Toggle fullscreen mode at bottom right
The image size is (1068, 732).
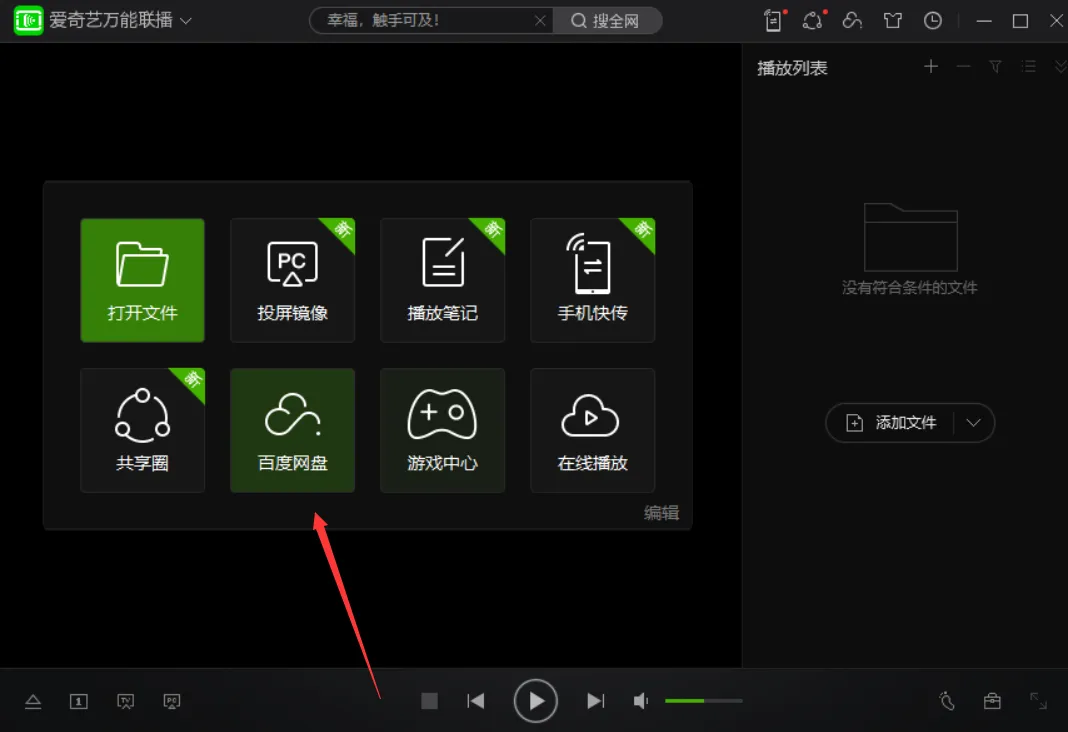tap(1039, 701)
